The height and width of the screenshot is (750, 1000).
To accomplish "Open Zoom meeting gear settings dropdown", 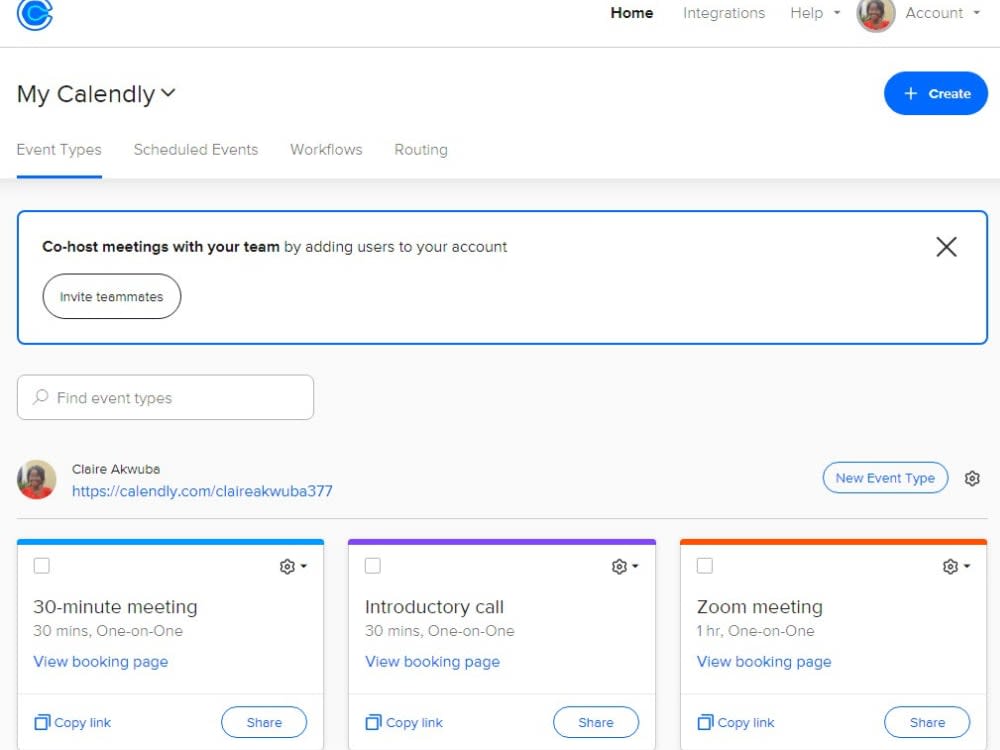I will coord(957,566).
